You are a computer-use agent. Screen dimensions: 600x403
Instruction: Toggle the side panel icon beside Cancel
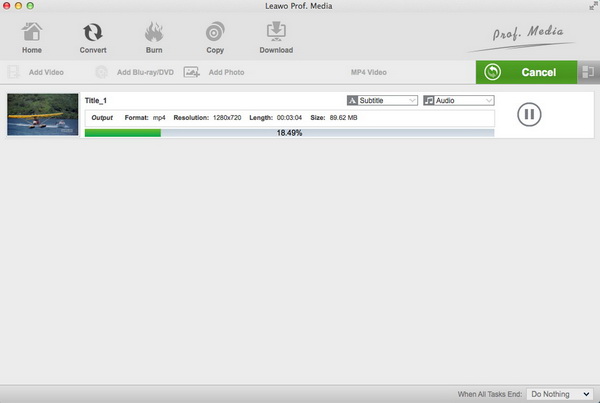588,72
